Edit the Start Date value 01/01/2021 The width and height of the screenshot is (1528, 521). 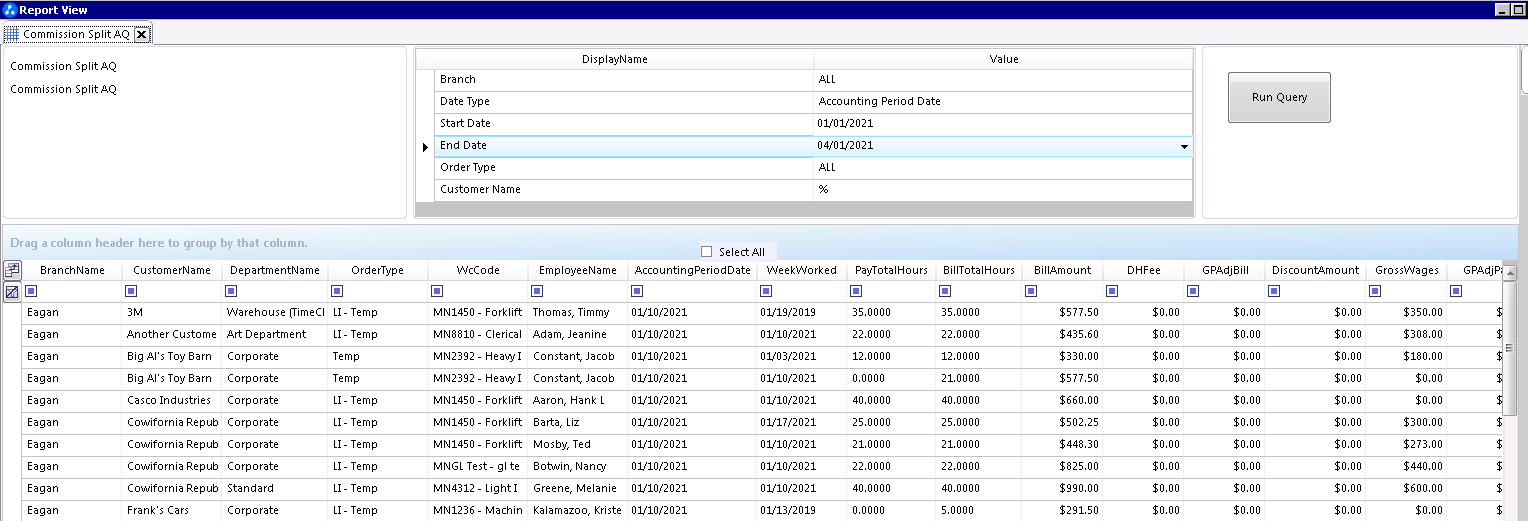tap(1003, 124)
